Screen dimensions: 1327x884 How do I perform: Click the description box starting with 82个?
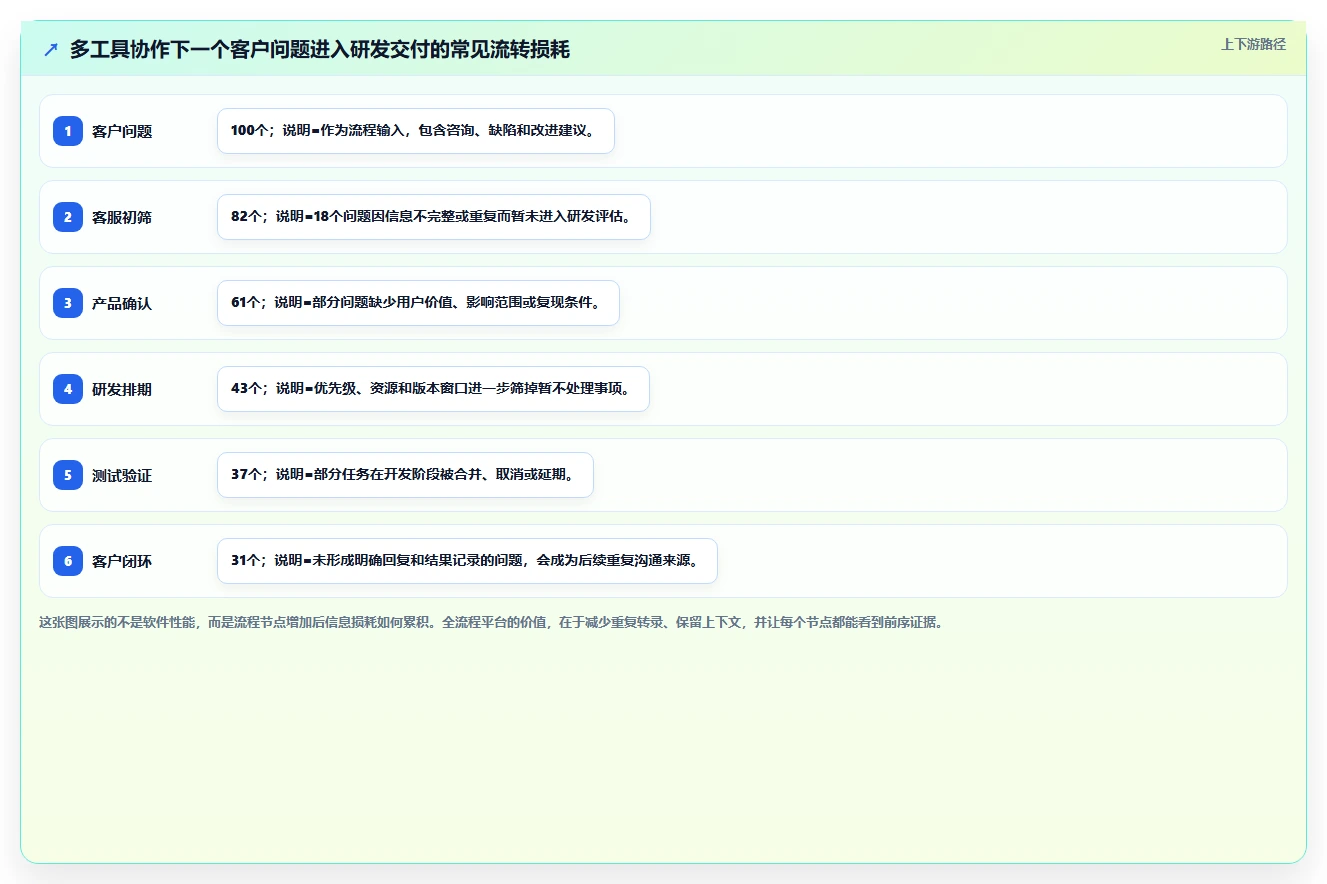click(x=434, y=217)
